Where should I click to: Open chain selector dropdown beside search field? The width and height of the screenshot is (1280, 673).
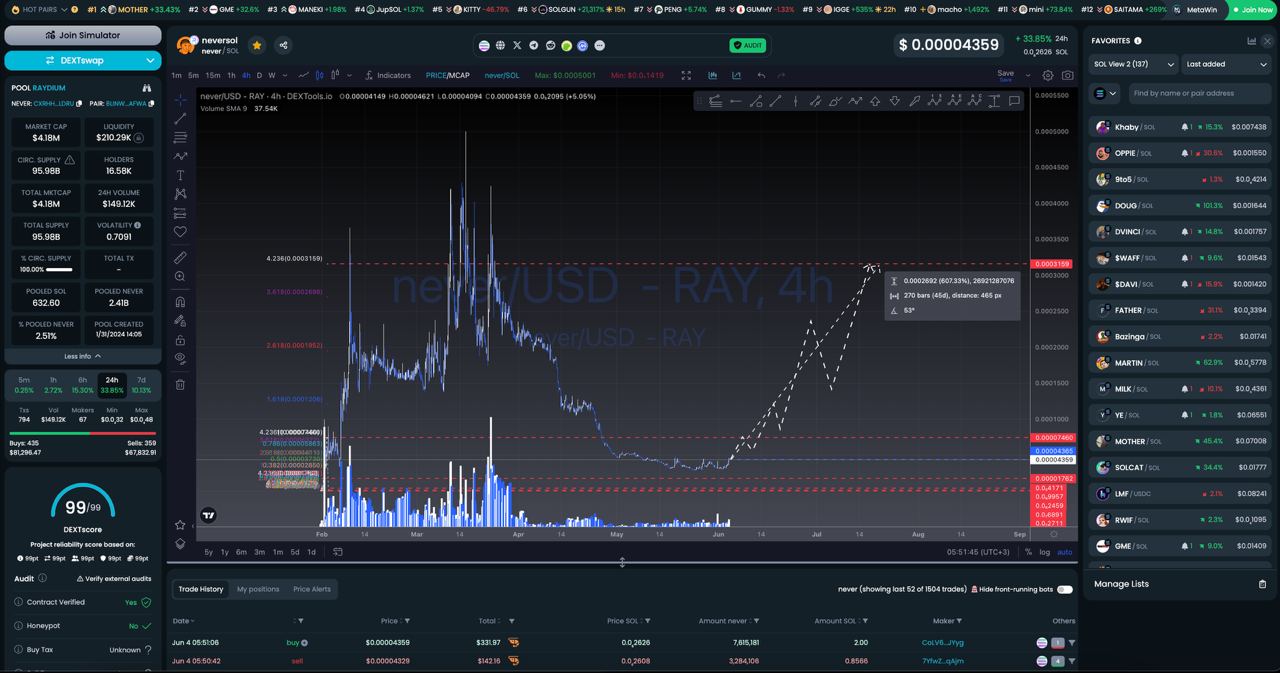[x=1104, y=93]
